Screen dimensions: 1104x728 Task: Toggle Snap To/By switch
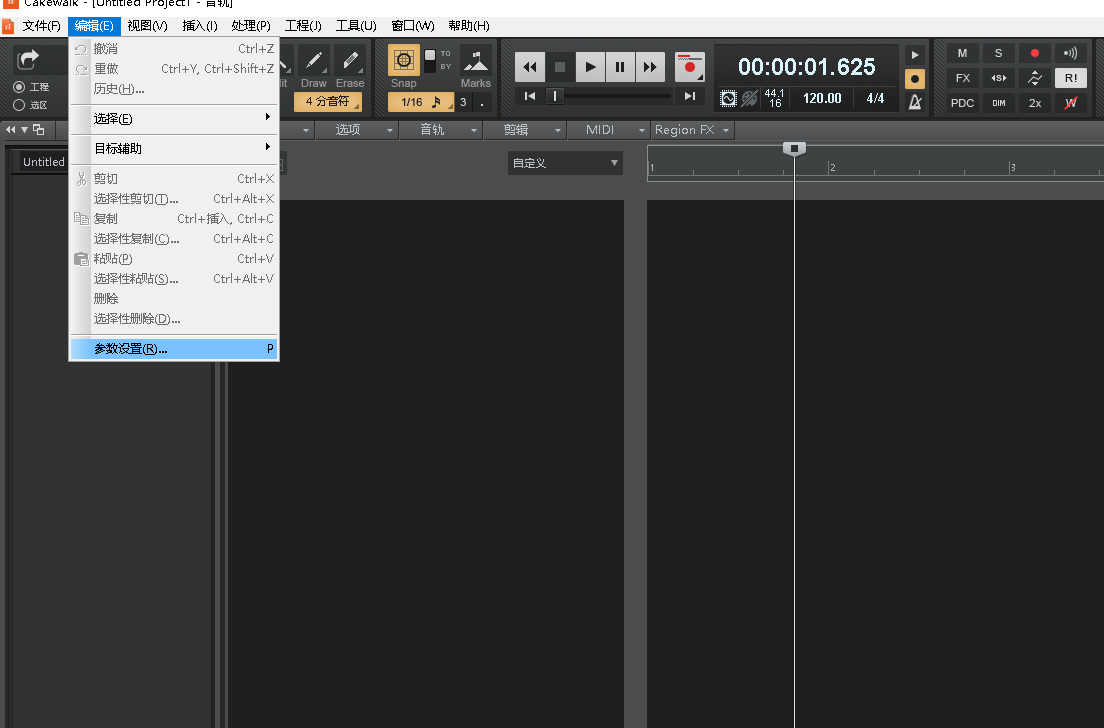[429, 60]
